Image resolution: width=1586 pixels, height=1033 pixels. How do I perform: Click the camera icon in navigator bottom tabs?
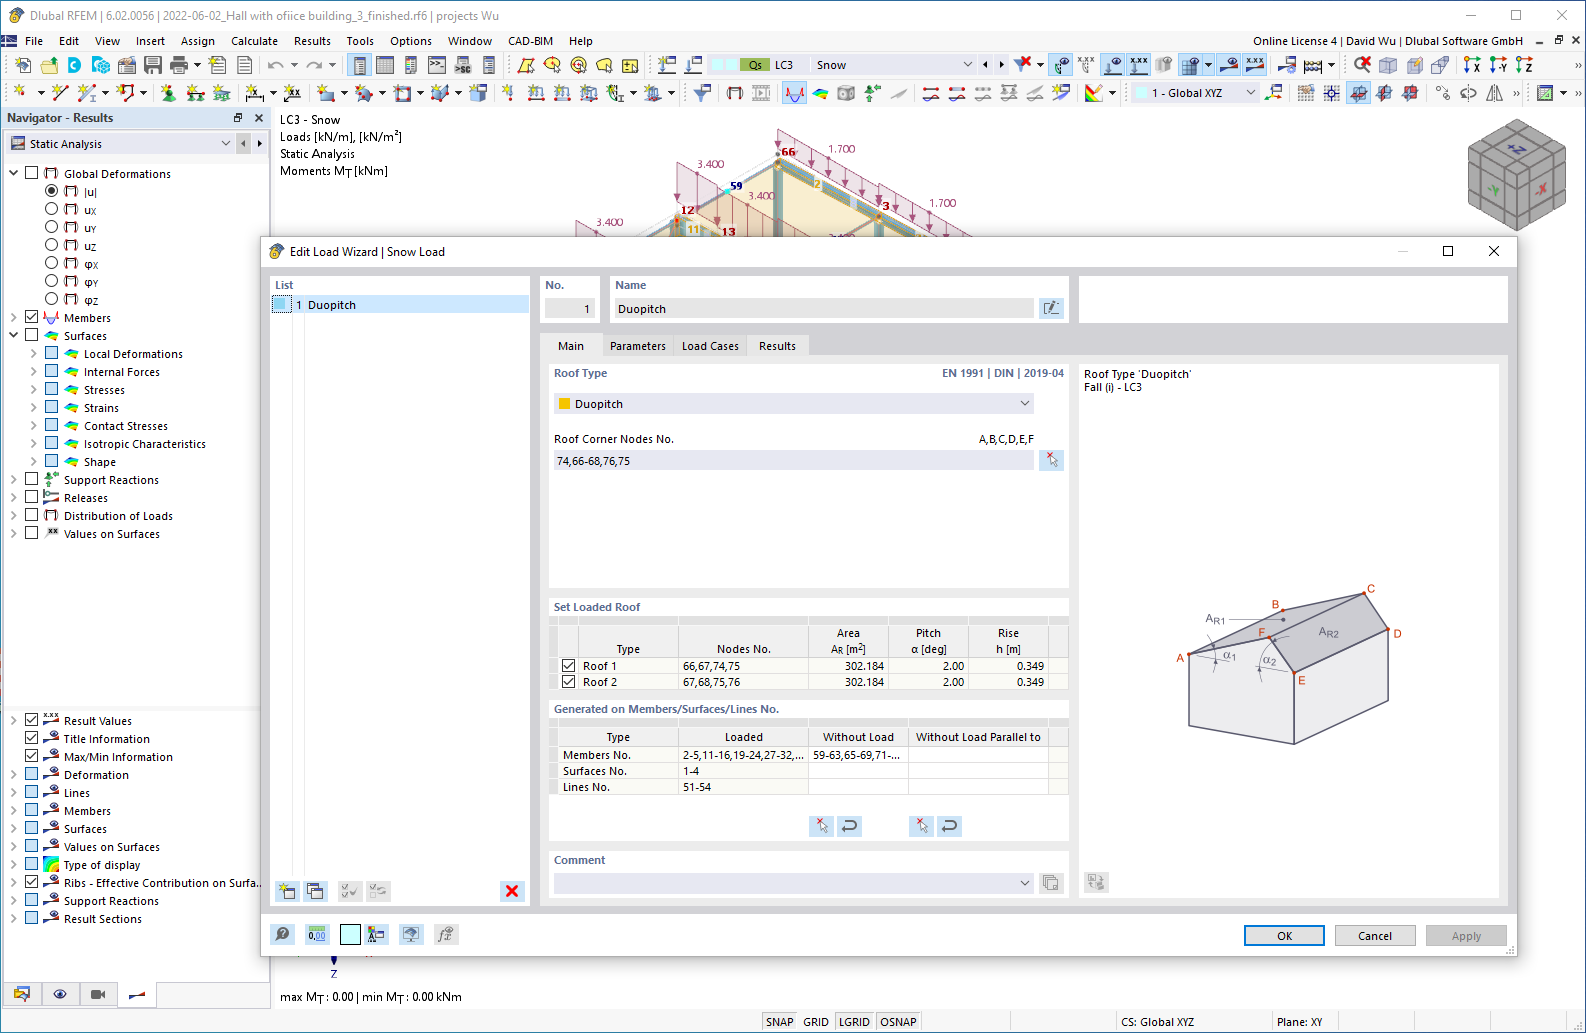tap(98, 994)
